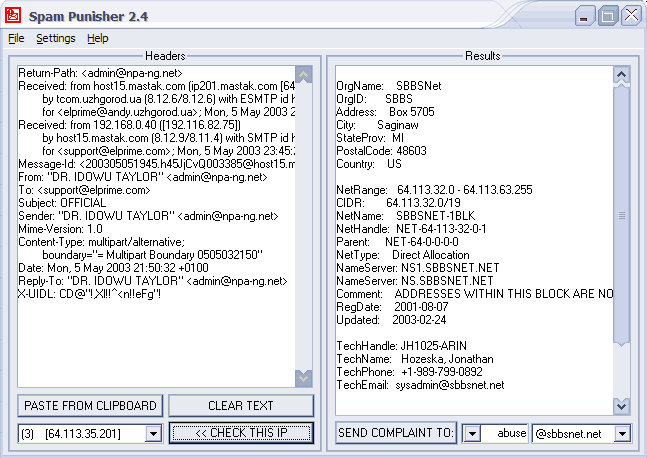Click the PostalCode: 48603 line
The image size is (647, 458).
tap(381, 151)
